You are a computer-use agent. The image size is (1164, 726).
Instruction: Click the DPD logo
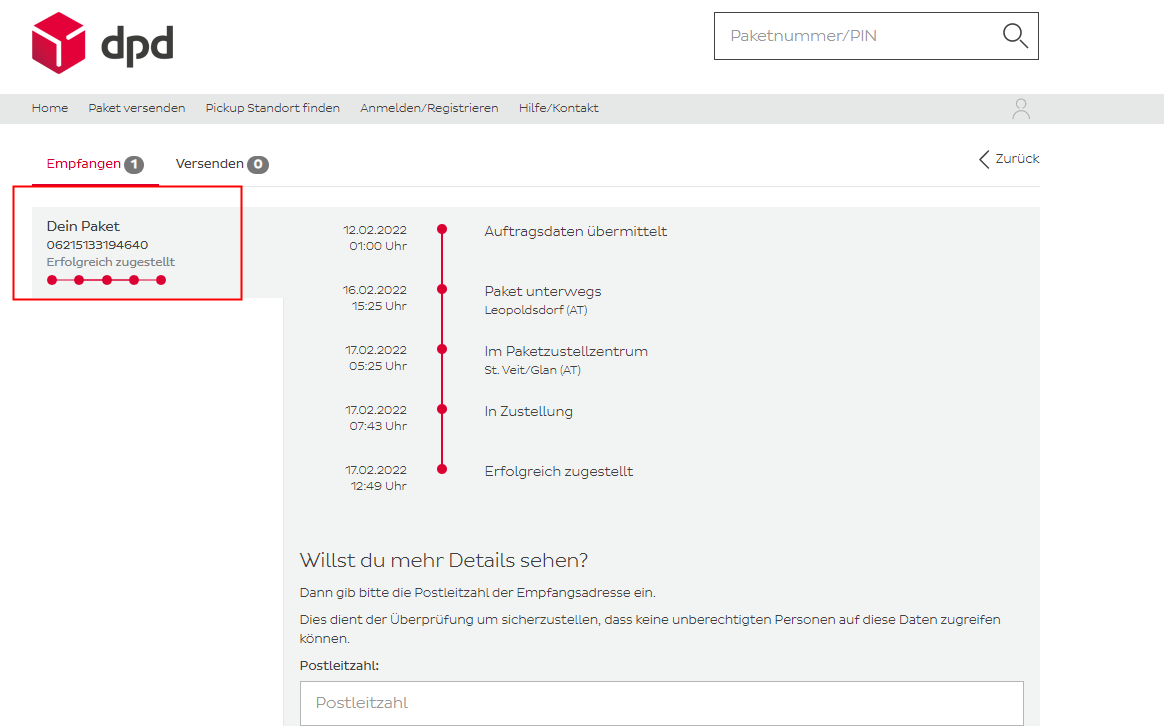102,43
